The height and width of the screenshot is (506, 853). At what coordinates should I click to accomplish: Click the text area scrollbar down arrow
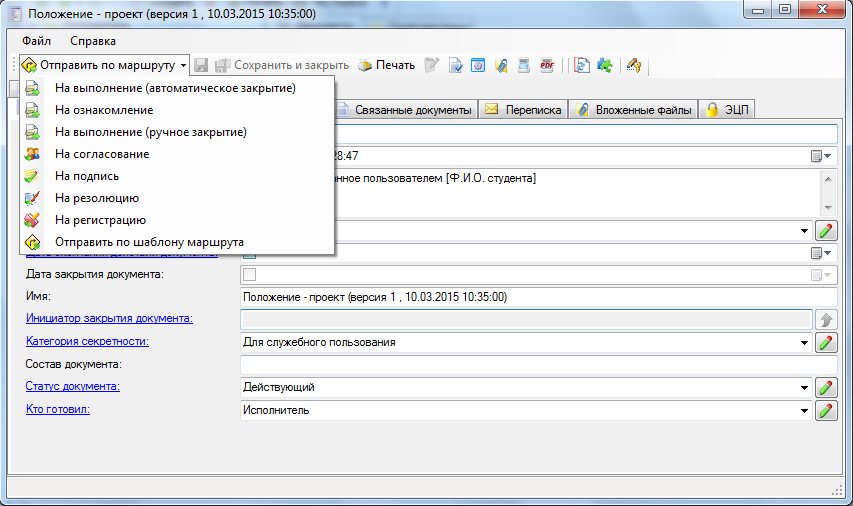(x=828, y=207)
